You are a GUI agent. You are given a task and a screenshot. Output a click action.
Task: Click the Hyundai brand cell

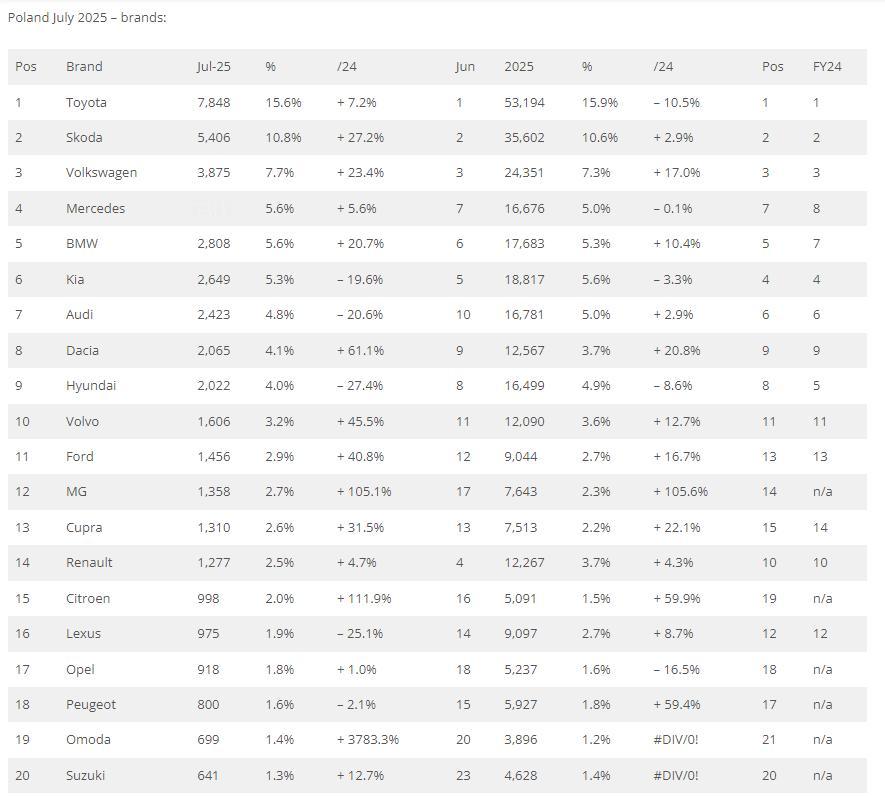coord(90,385)
